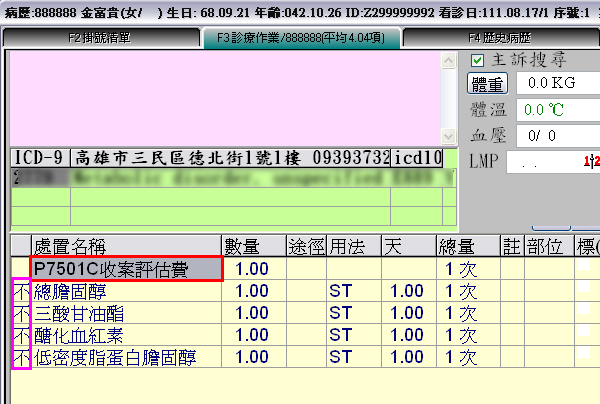Click the ST usage cell for 三酸甘油酯
The height and width of the screenshot is (404, 600).
click(341, 313)
